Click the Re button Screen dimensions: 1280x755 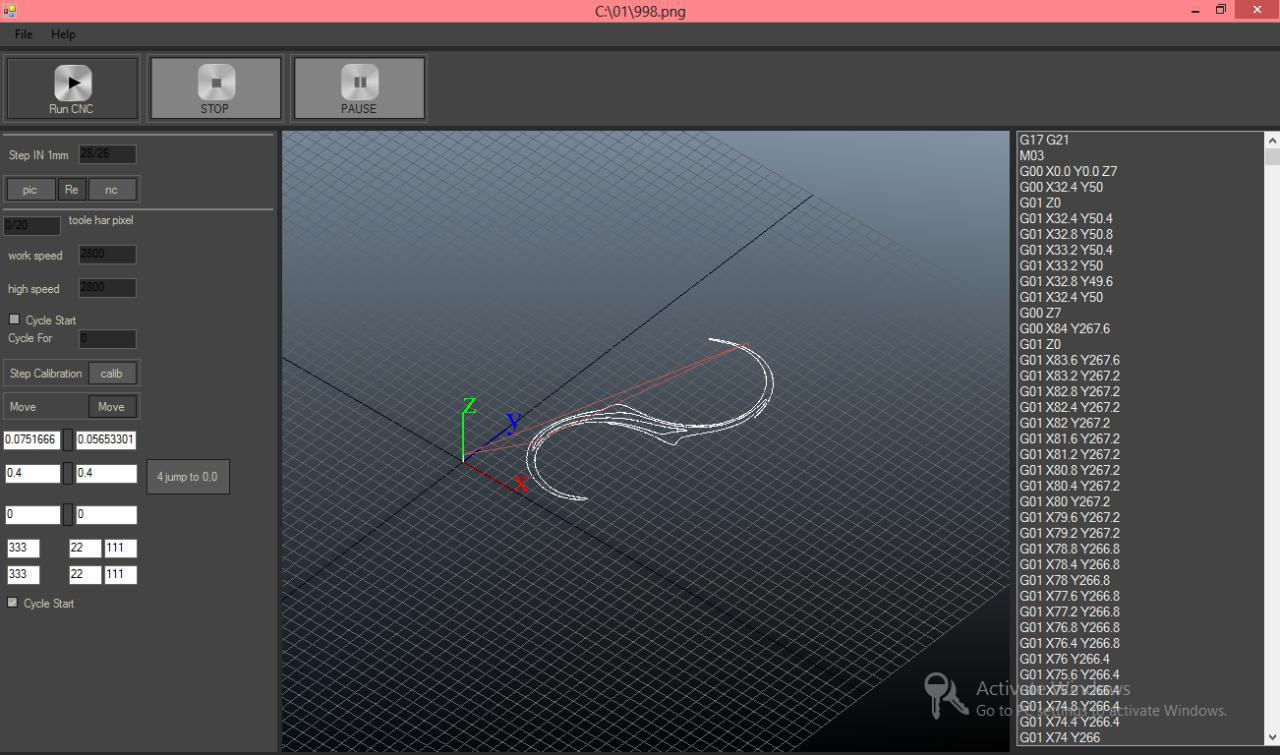pos(71,190)
